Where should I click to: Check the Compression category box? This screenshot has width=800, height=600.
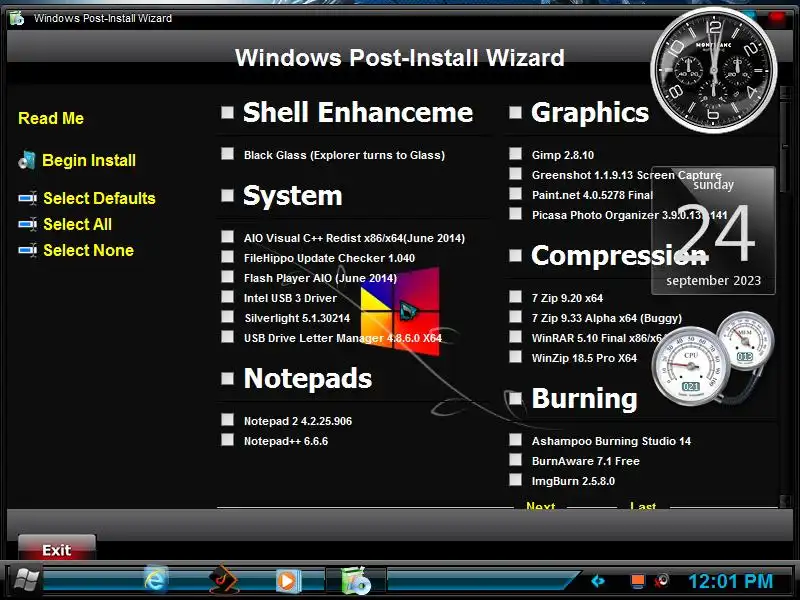pos(515,255)
